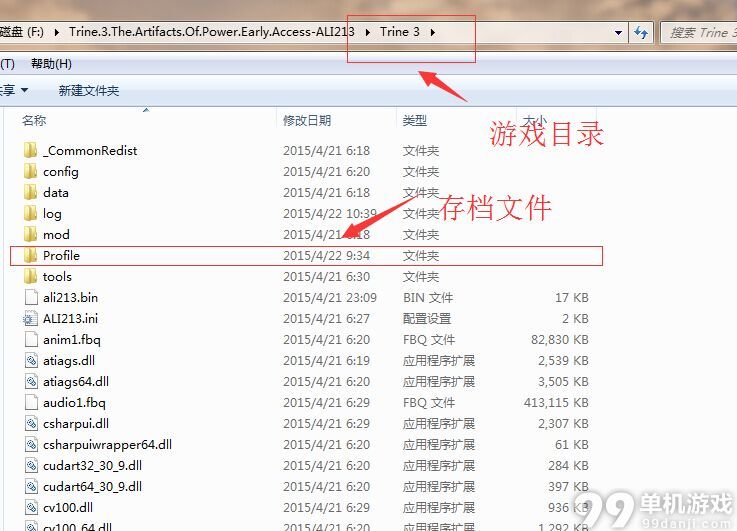737x531 pixels.
Task: Select ALI213.ini file name
Action: tap(70, 319)
